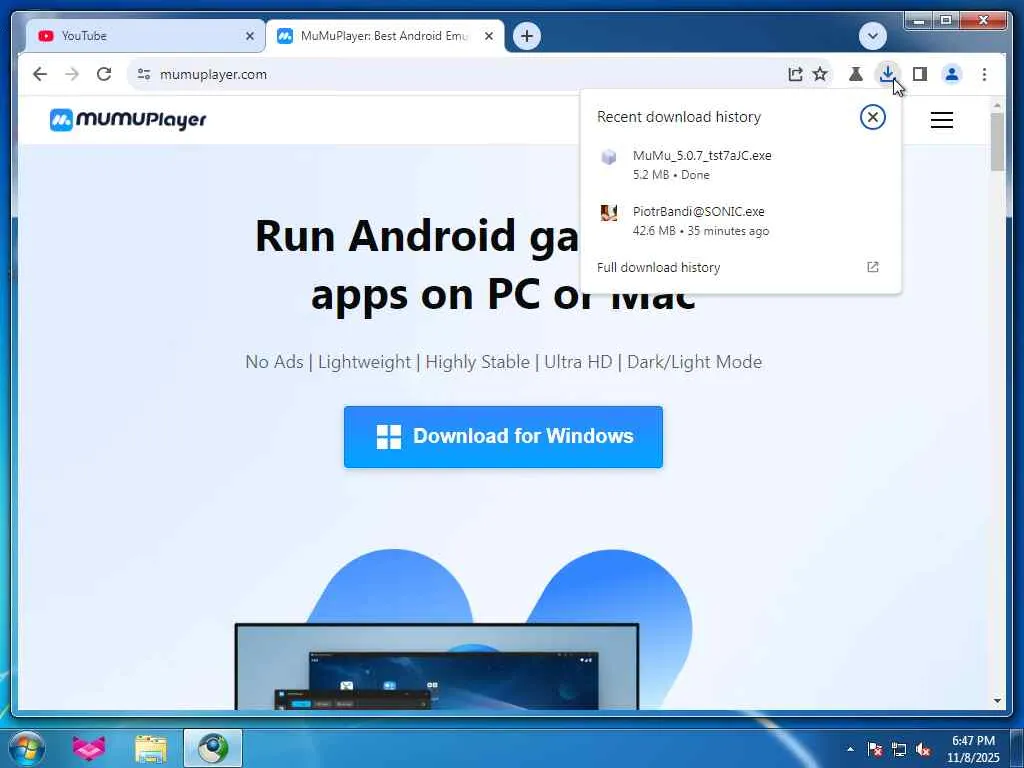Click the share page icon

click(795, 74)
